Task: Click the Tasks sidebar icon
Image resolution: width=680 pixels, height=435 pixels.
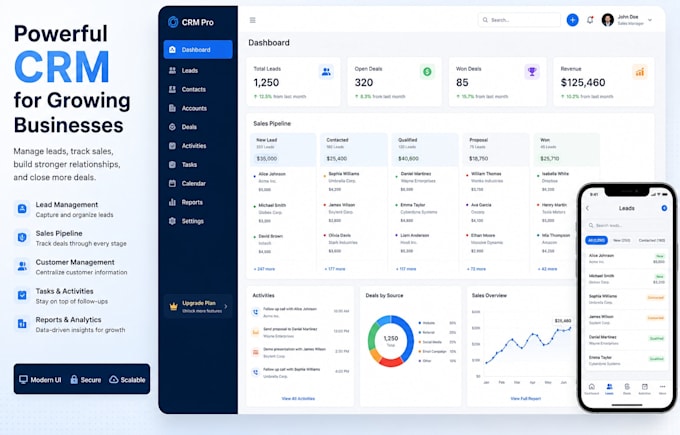Action: click(172, 165)
